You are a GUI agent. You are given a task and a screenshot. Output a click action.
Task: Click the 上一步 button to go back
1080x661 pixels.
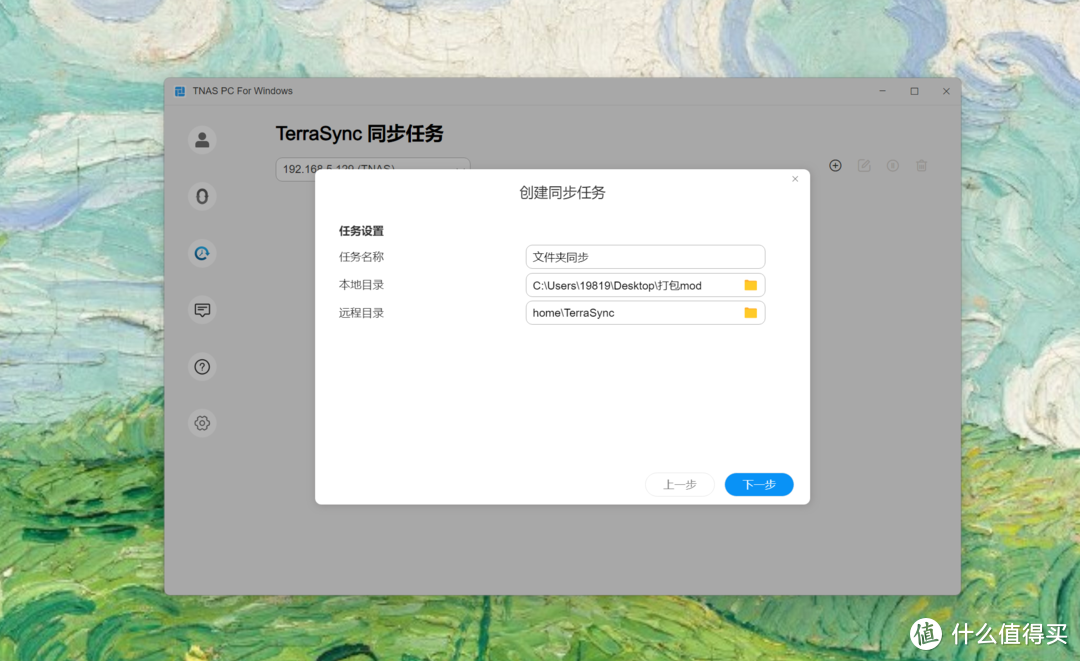tap(680, 484)
